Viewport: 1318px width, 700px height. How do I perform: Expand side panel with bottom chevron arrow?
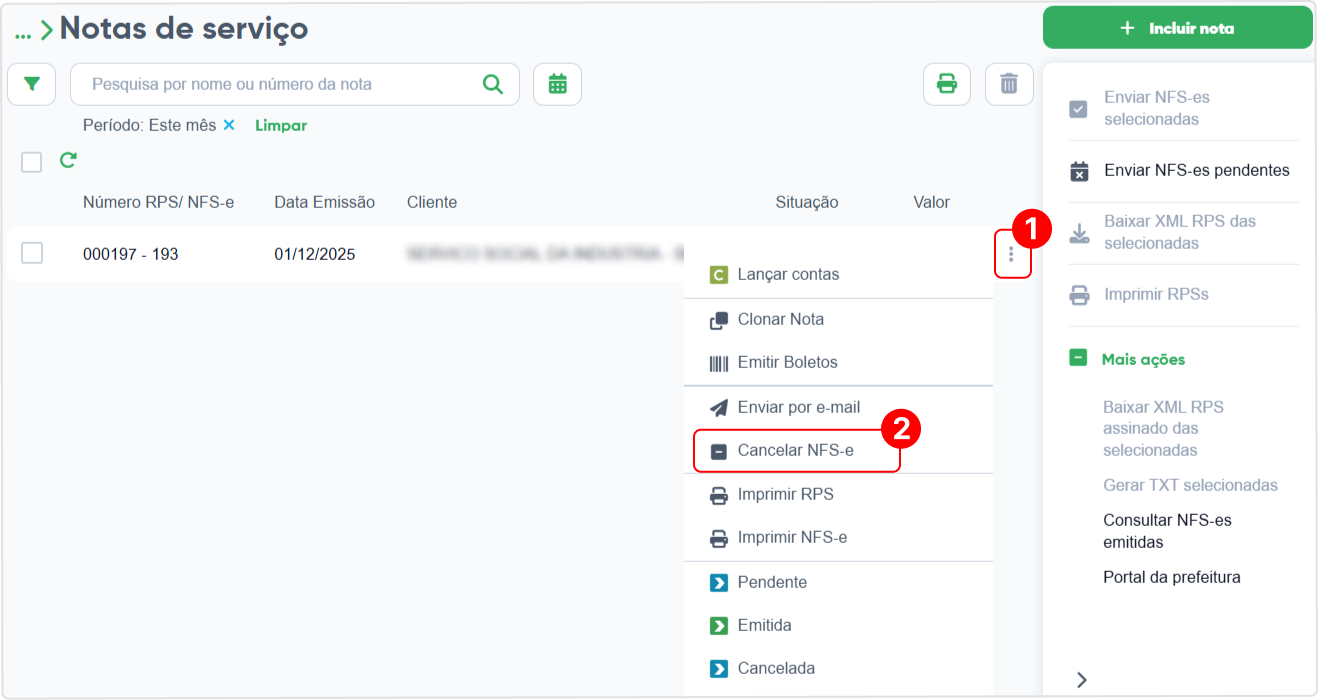pyautogui.click(x=1081, y=680)
